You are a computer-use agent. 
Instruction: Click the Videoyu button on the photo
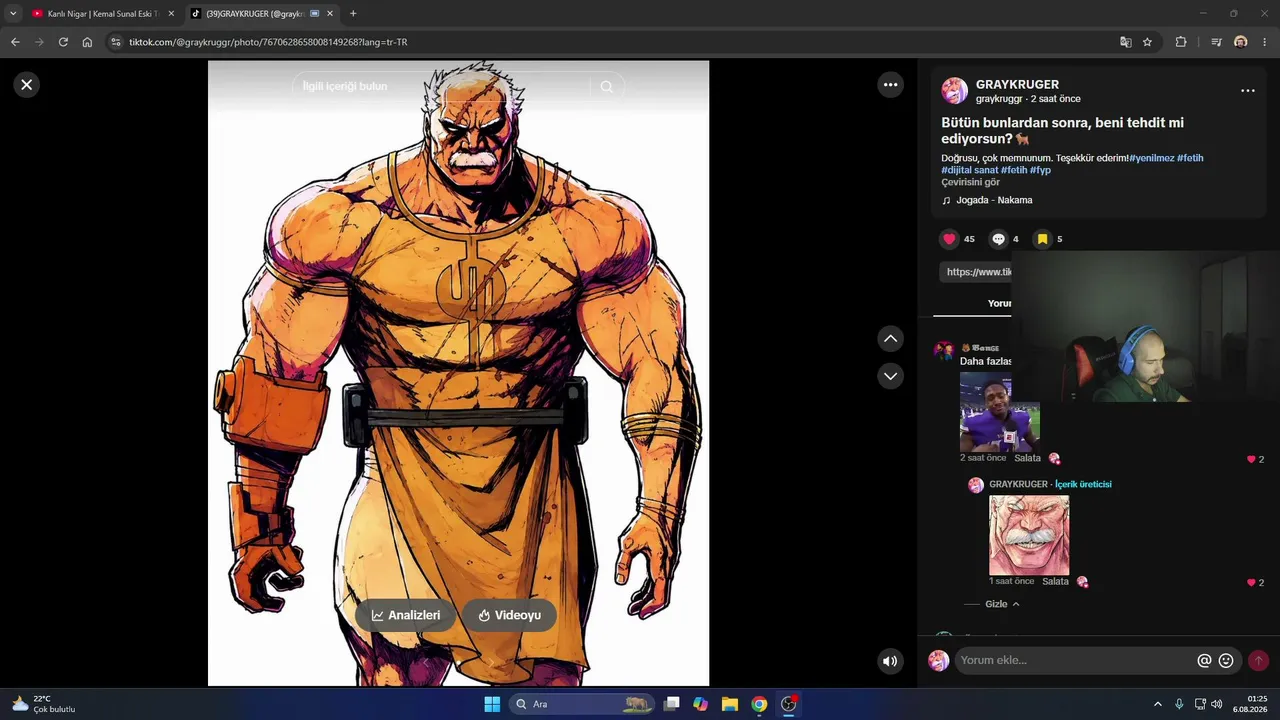point(509,615)
